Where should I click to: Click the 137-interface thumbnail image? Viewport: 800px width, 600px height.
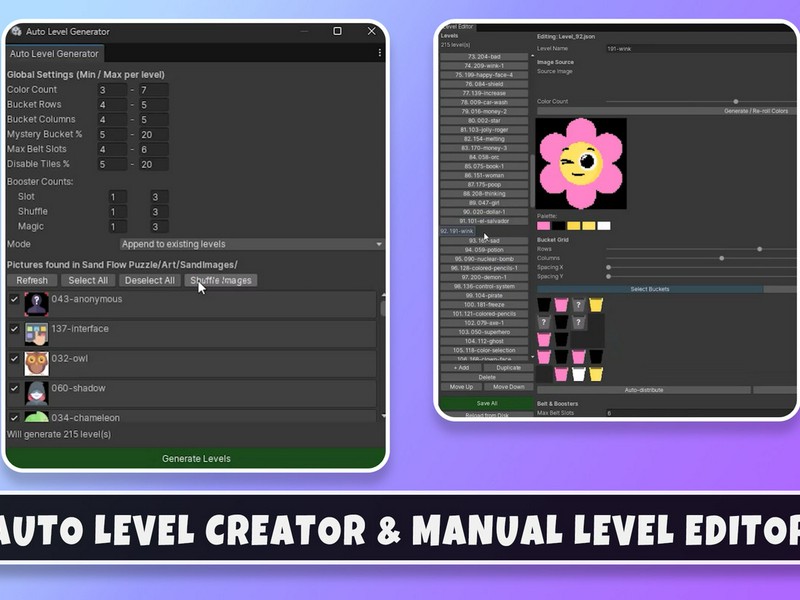37,334
